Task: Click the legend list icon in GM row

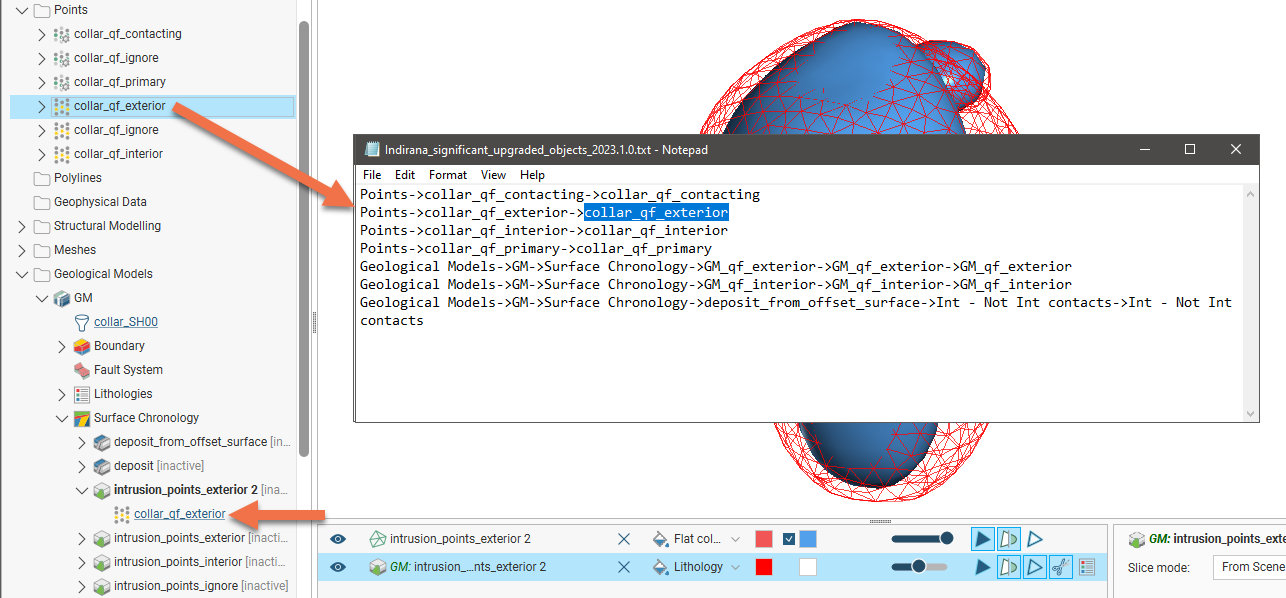Action: [1088, 567]
